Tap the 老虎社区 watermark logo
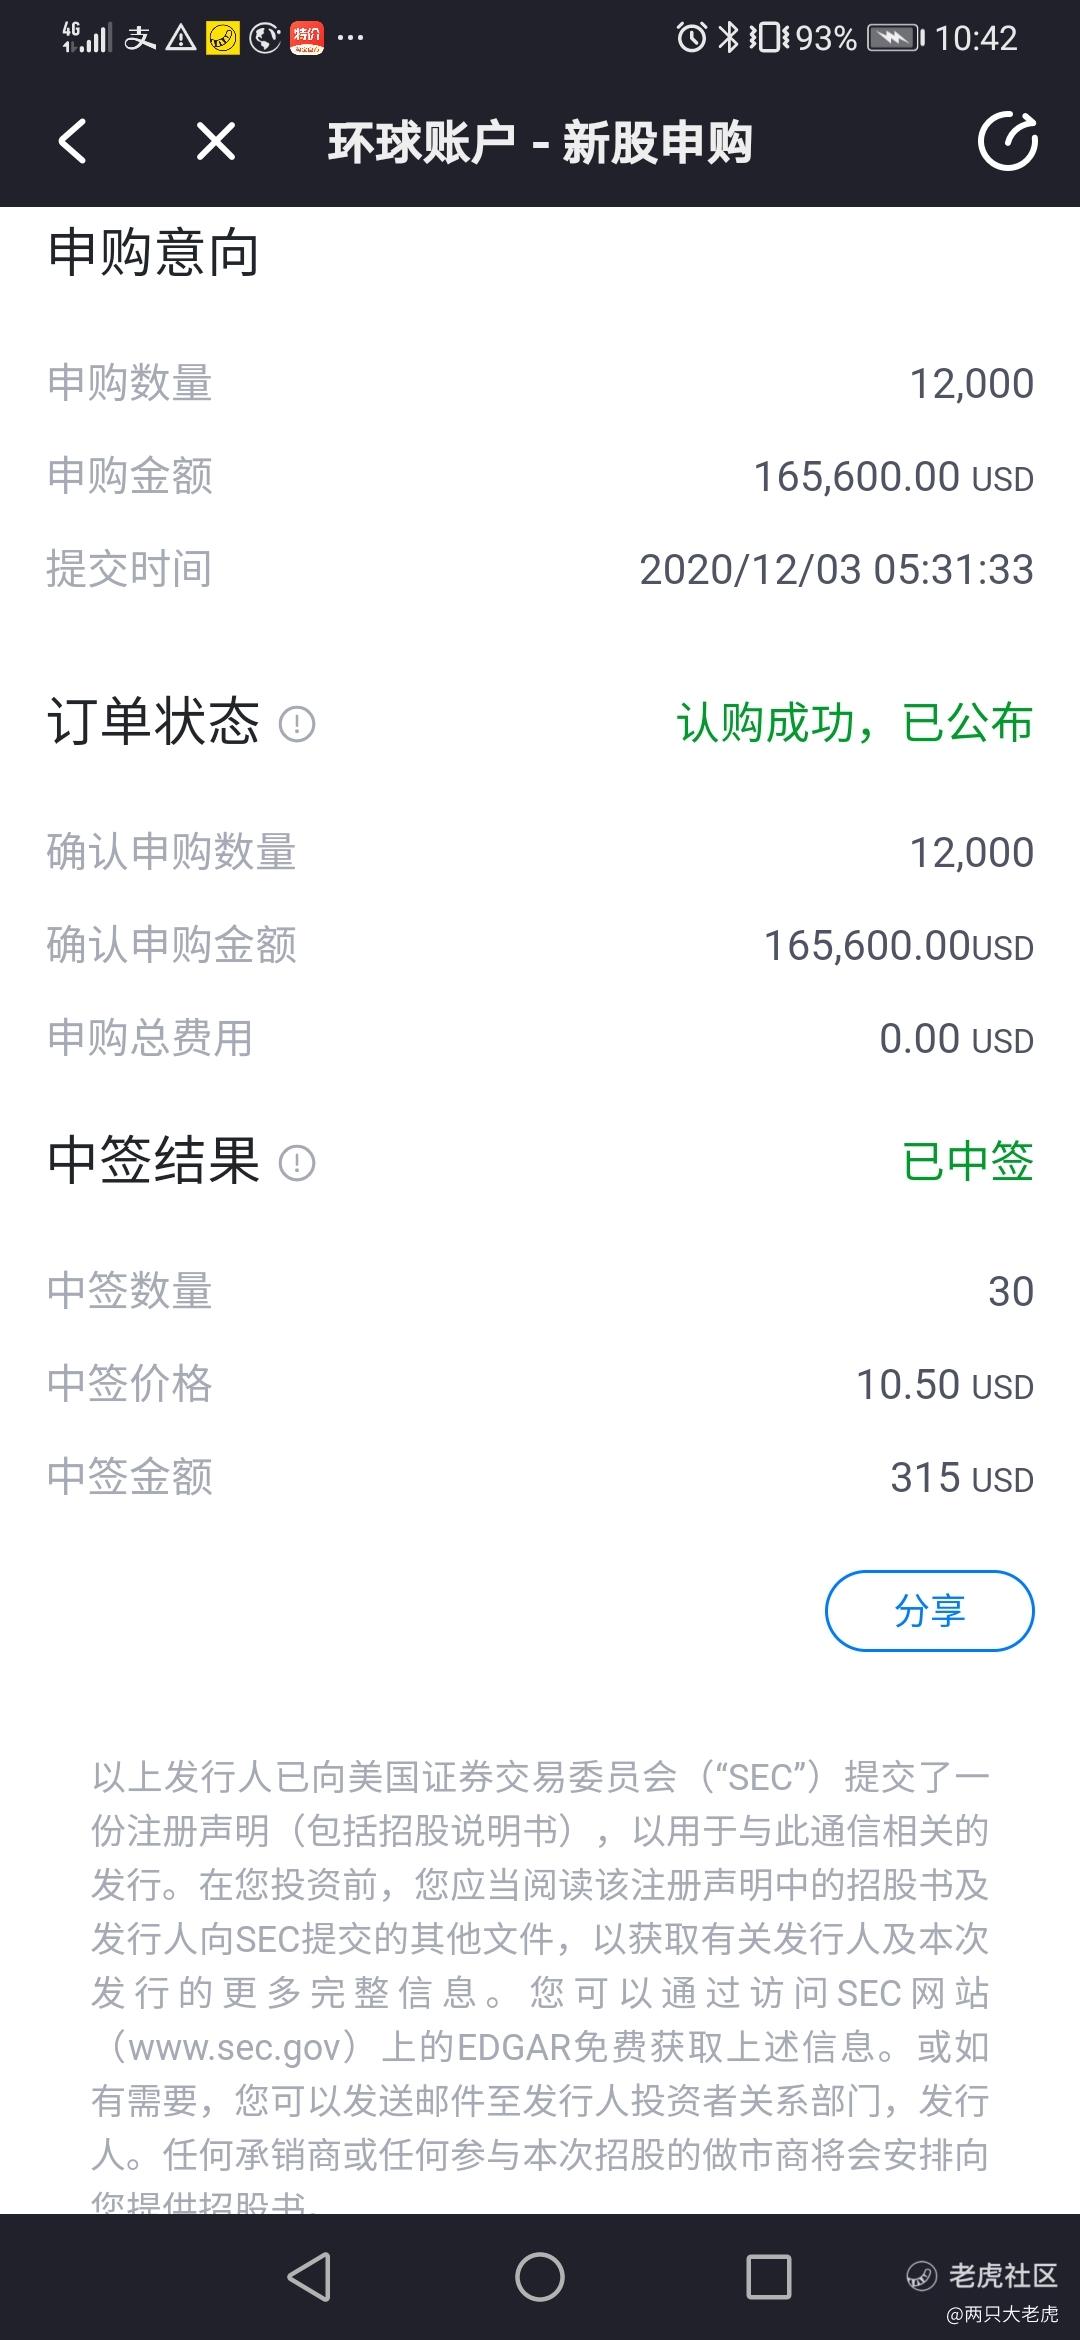 tap(982, 2276)
